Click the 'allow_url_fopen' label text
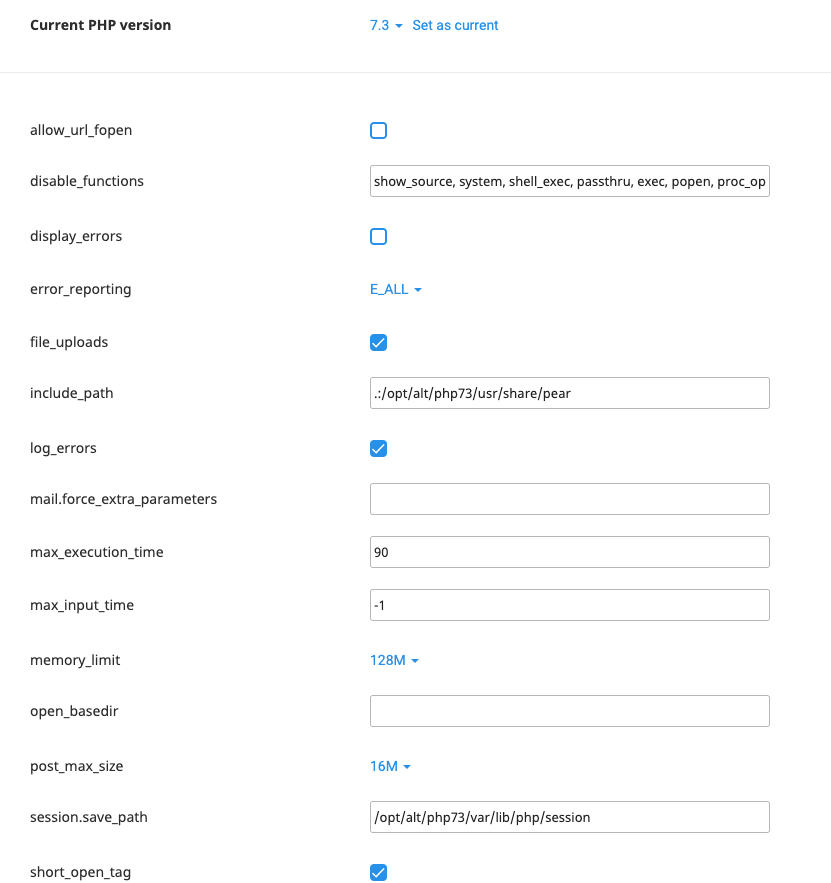 (x=81, y=130)
